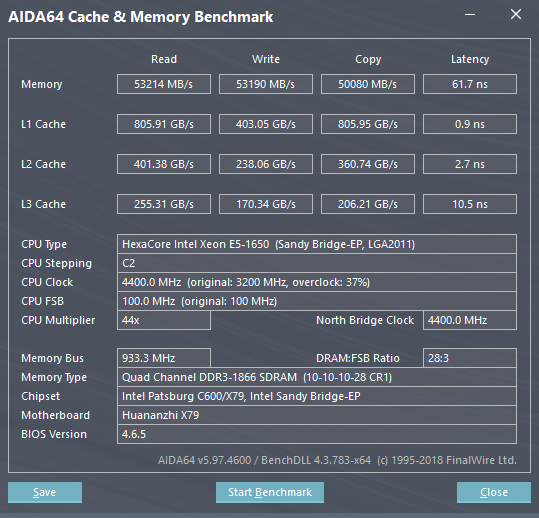Minimize the AIDA64 benchmark window

470,15
